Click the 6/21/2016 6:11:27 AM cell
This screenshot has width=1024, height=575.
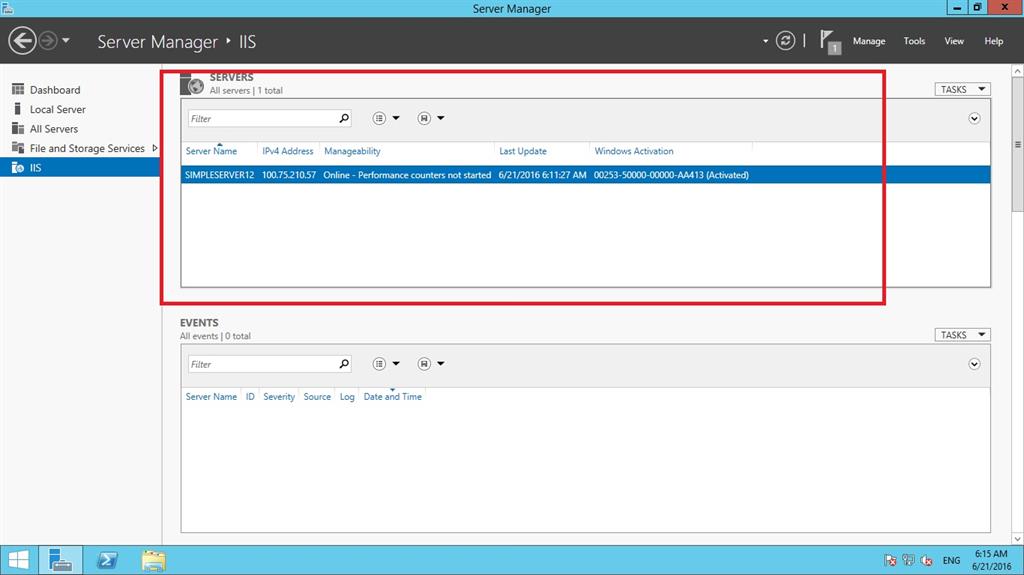click(x=542, y=175)
